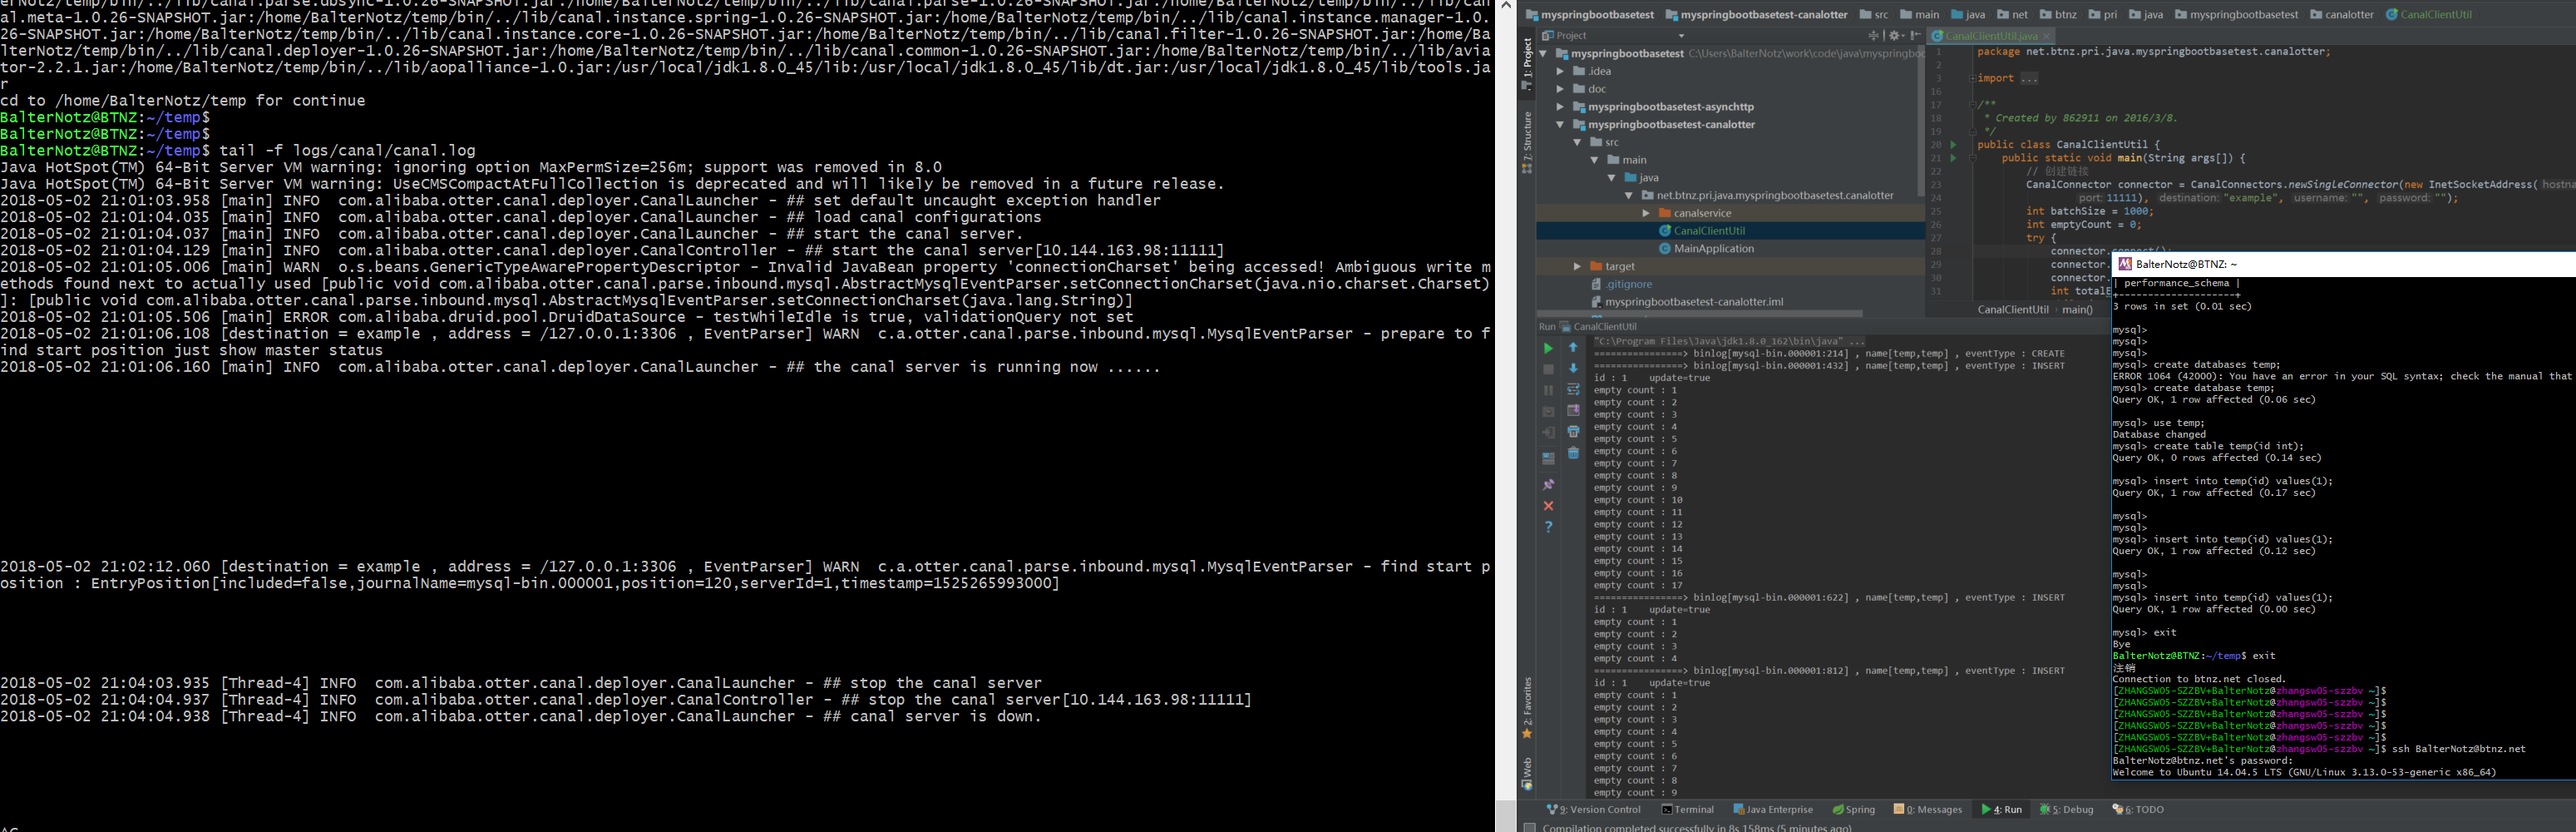Viewport: 2576px width, 832px height.
Task: Click the clear-all trash icon in Run console
Action: (x=1573, y=453)
